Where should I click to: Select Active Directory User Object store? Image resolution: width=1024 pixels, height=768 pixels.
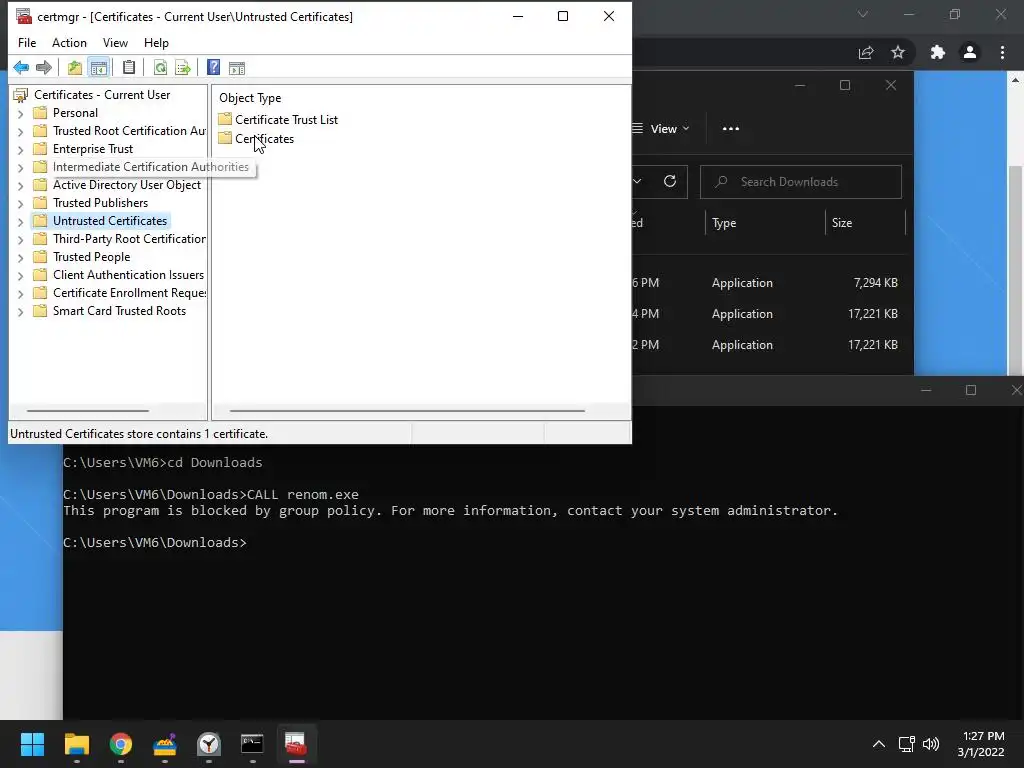point(127,185)
